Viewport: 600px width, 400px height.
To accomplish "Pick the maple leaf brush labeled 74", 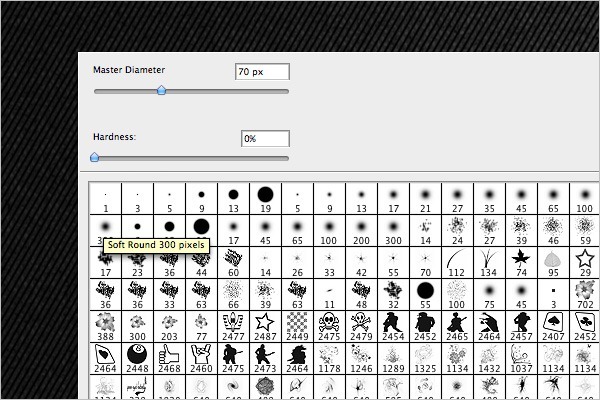I will point(521,263).
